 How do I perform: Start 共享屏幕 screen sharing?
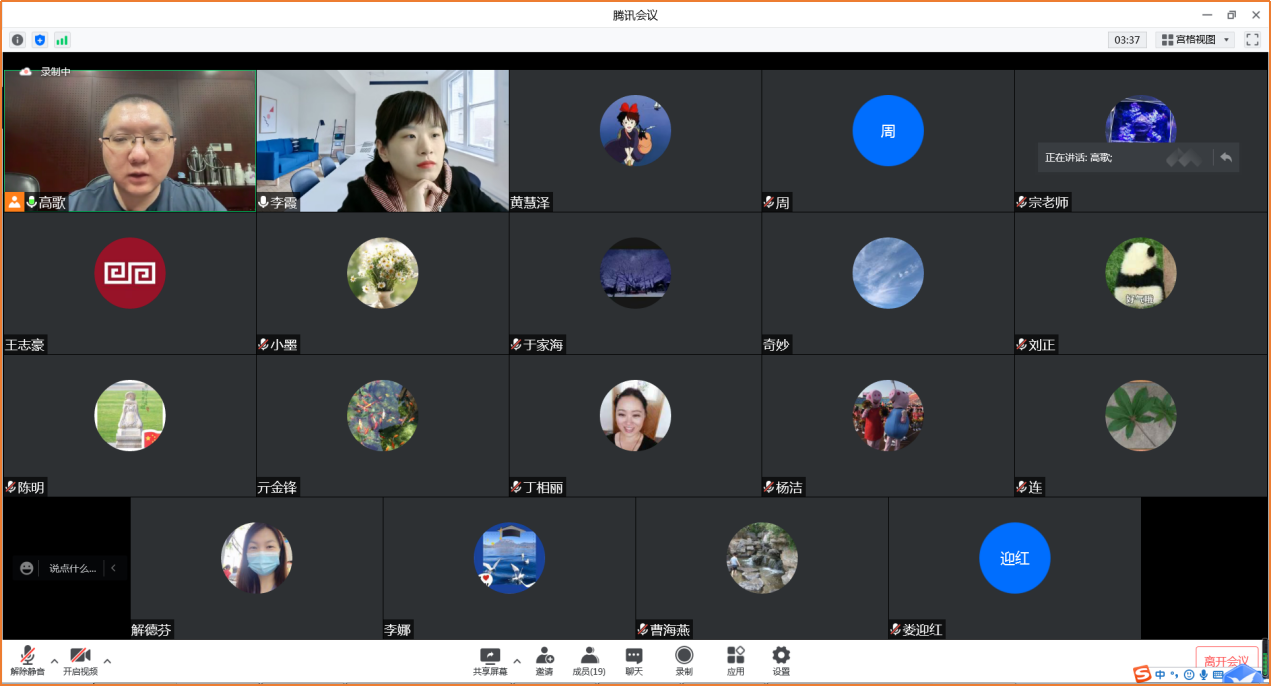pyautogui.click(x=490, y=661)
